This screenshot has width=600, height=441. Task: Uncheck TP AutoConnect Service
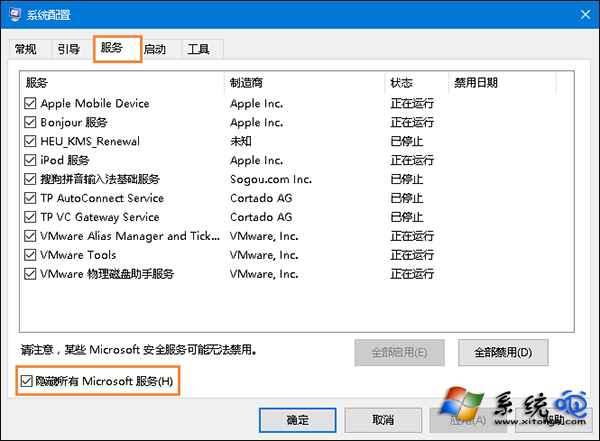click(x=30, y=198)
